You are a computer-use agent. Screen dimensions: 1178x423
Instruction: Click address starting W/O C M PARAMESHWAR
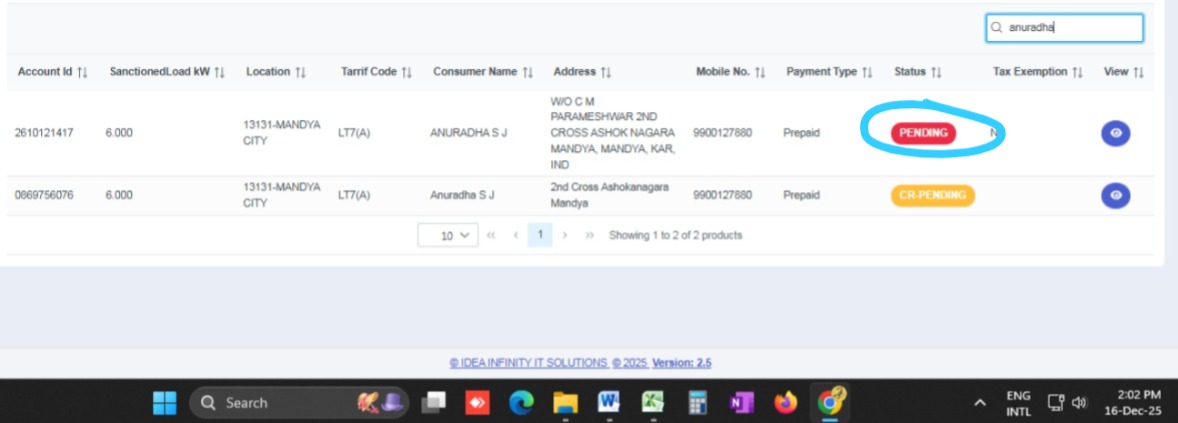(x=613, y=133)
